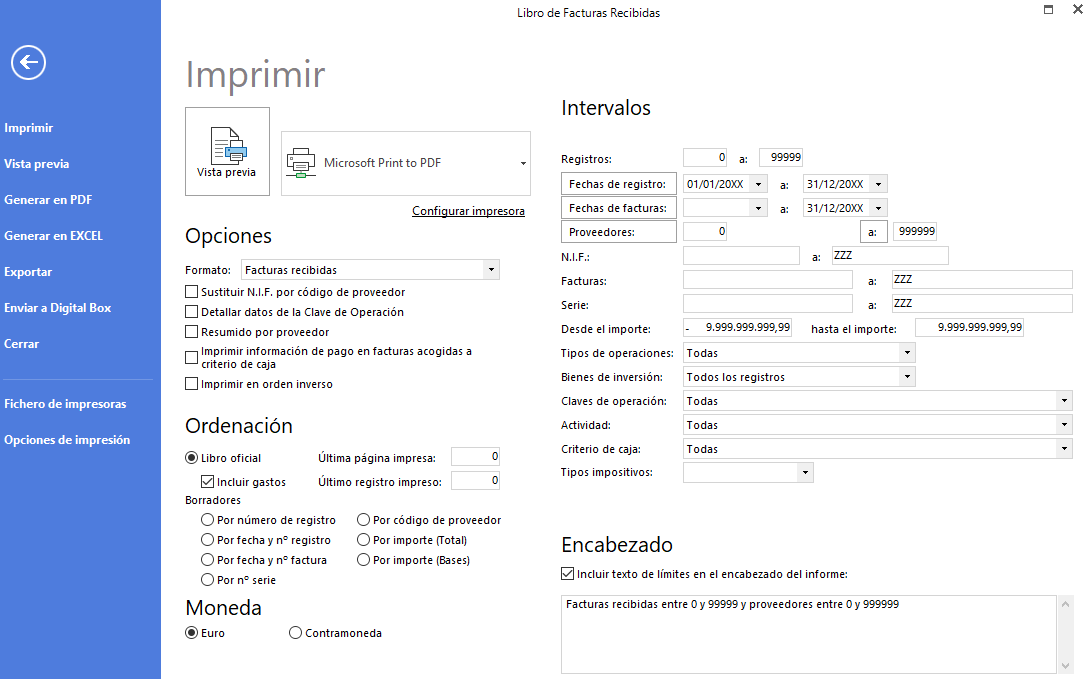Click the printer icon beside Microsoft Print to PDF

pyautogui.click(x=301, y=163)
